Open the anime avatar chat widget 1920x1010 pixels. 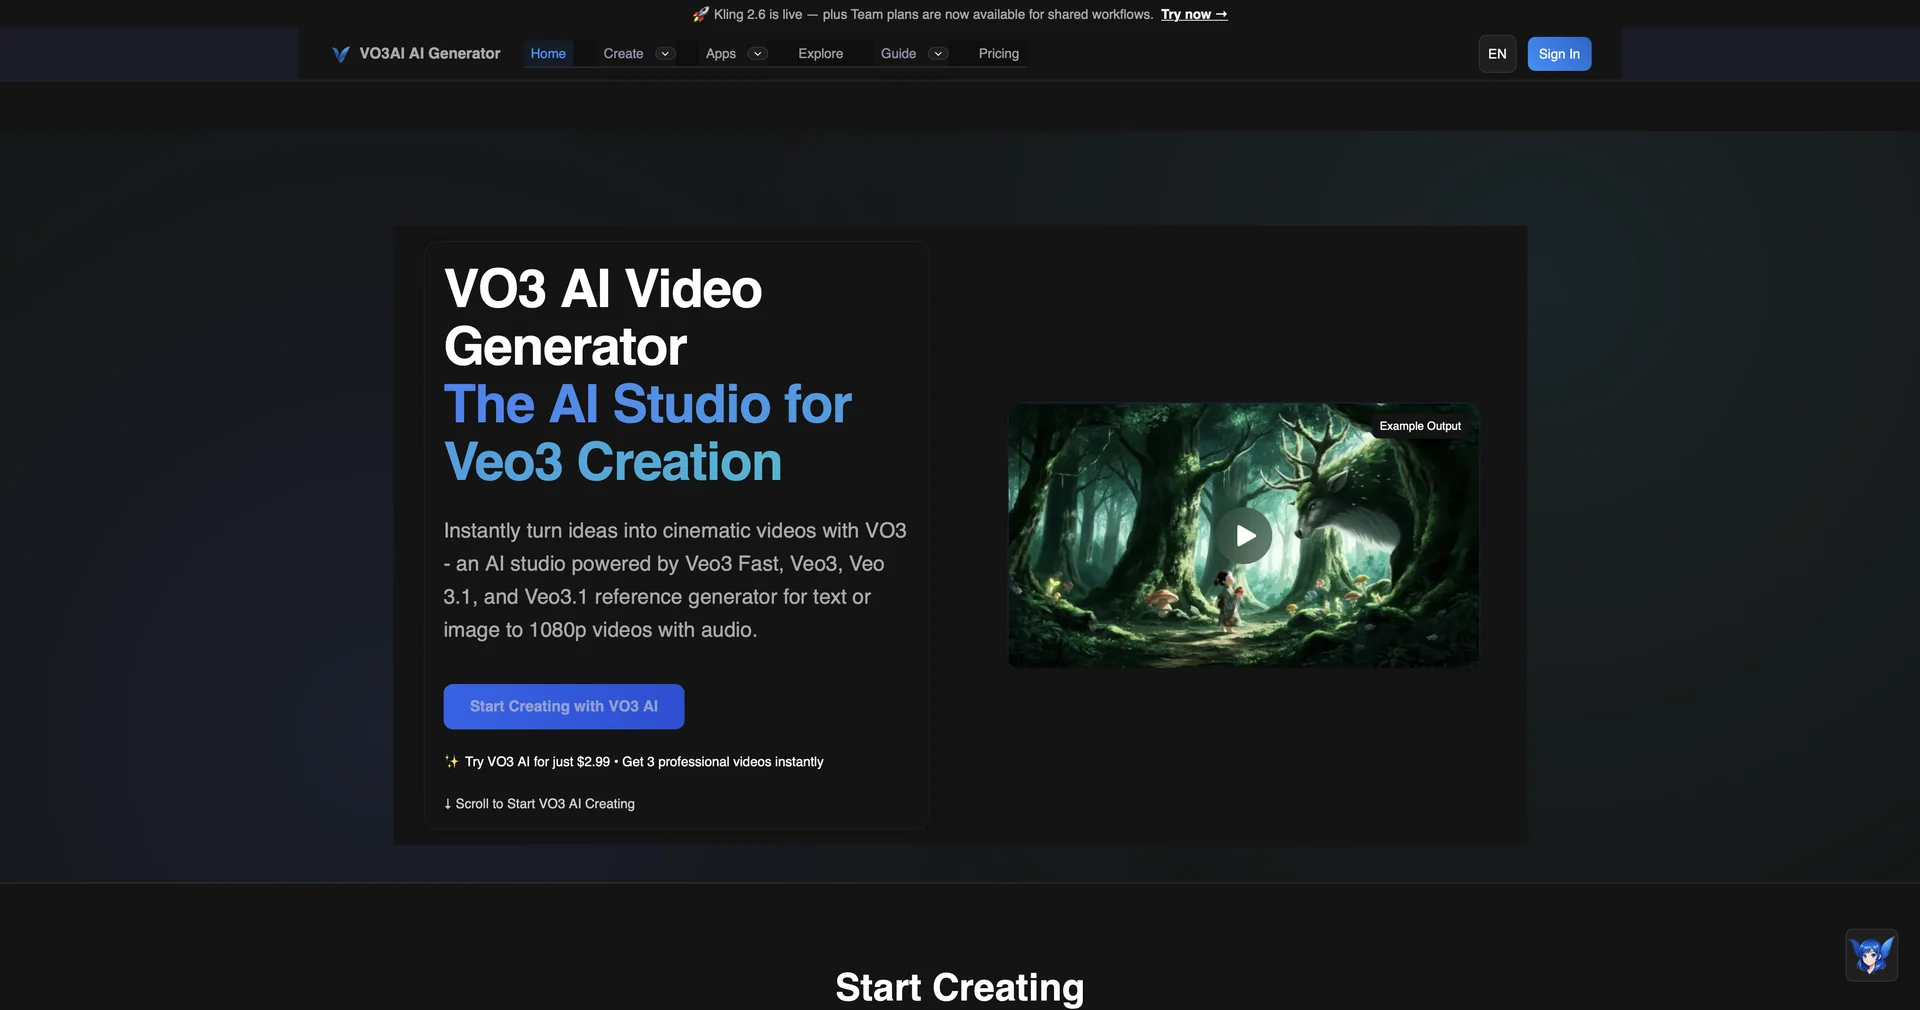(x=1871, y=955)
